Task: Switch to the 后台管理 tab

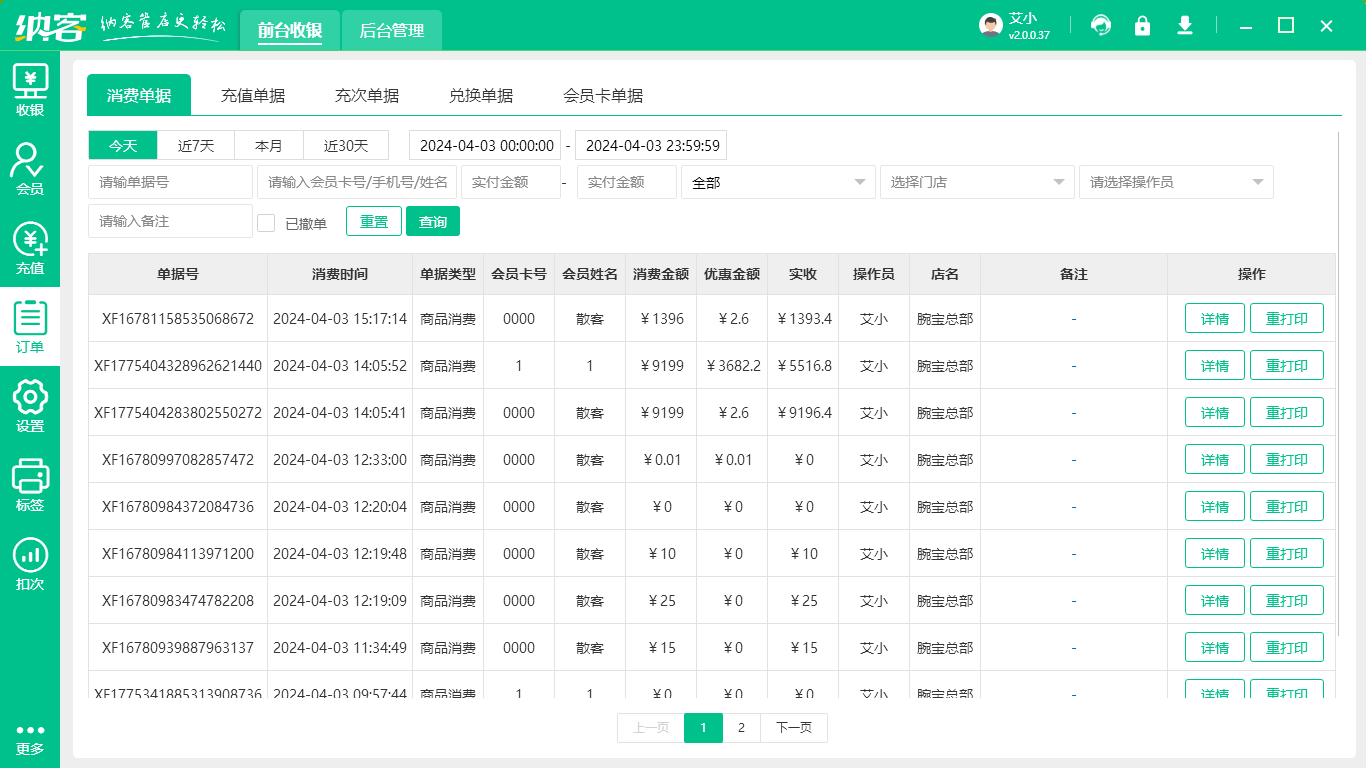Action: (x=392, y=30)
